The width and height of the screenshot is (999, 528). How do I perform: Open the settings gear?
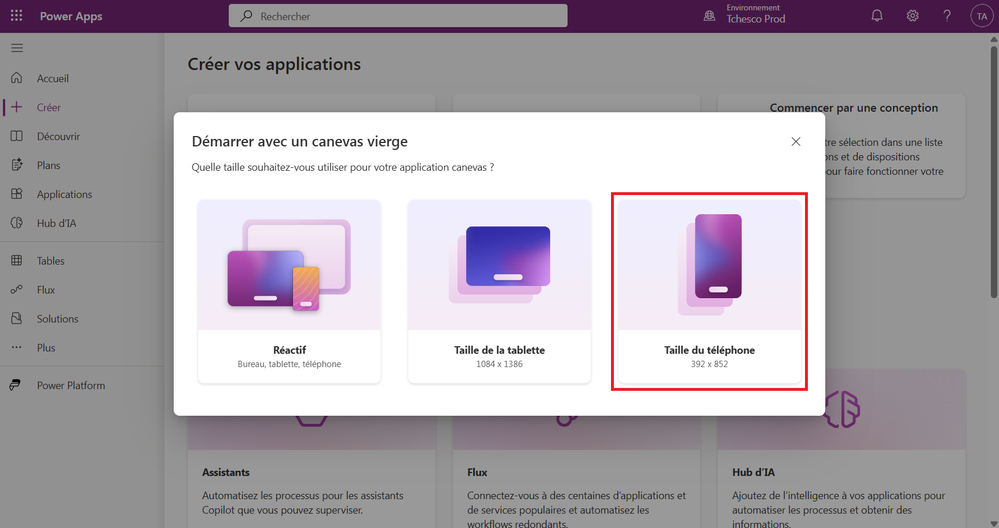point(912,16)
